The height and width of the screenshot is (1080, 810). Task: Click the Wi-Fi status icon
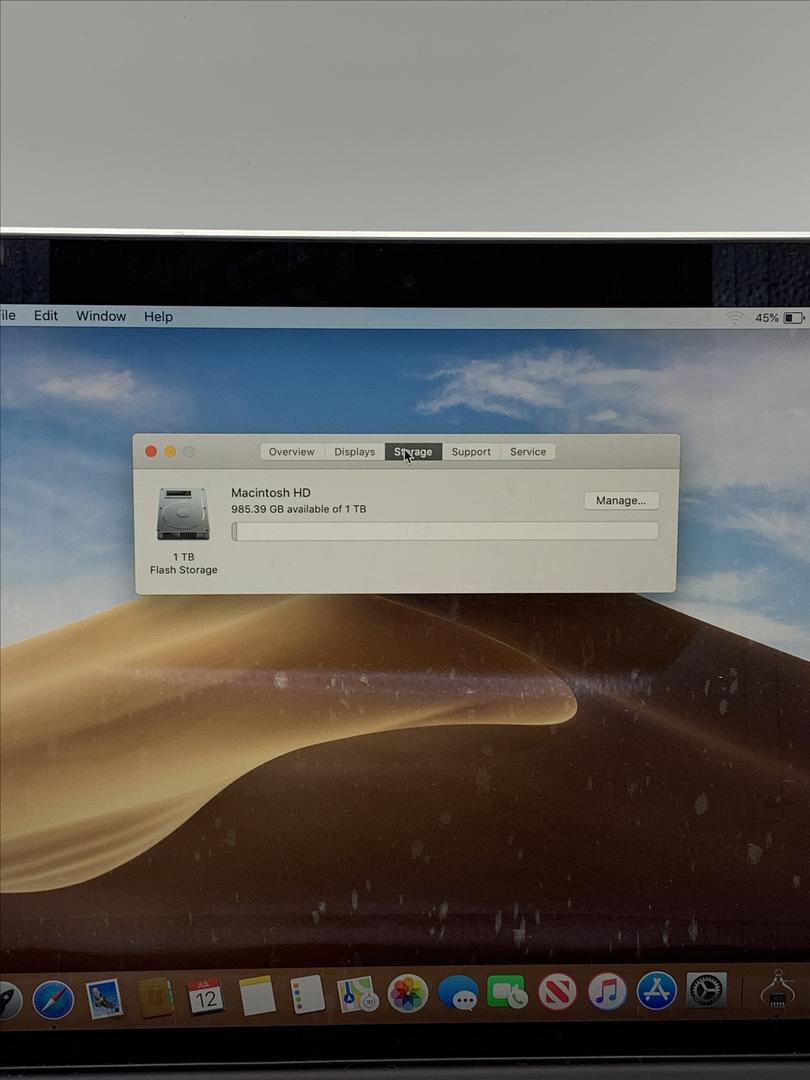735,318
